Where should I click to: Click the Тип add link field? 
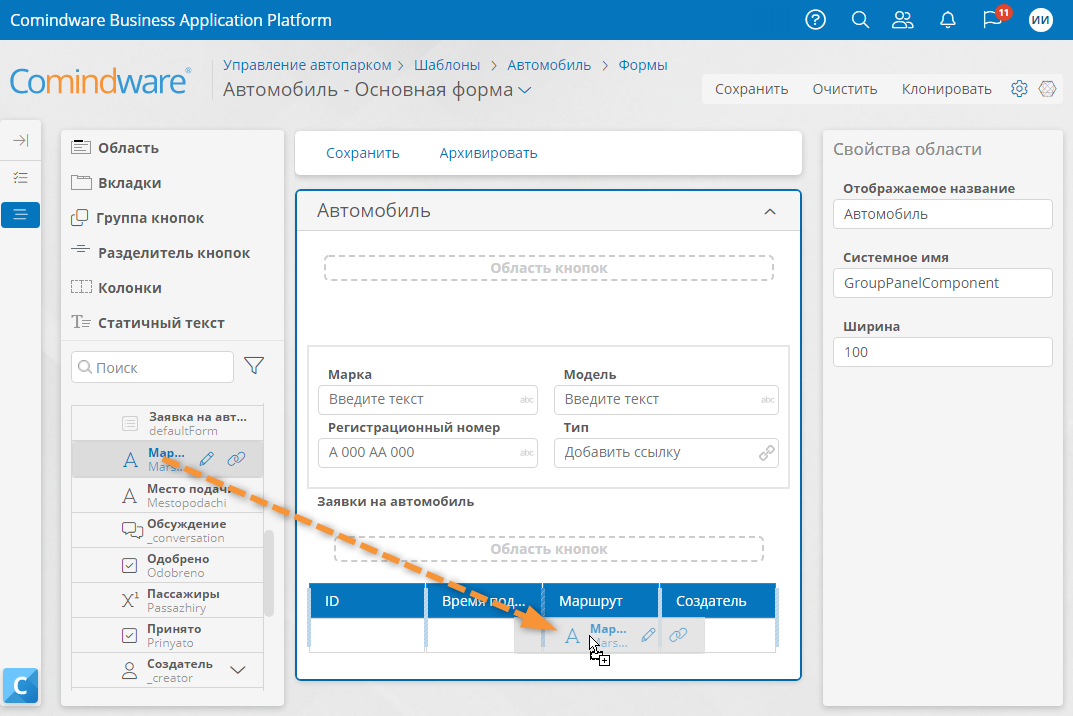tap(666, 452)
